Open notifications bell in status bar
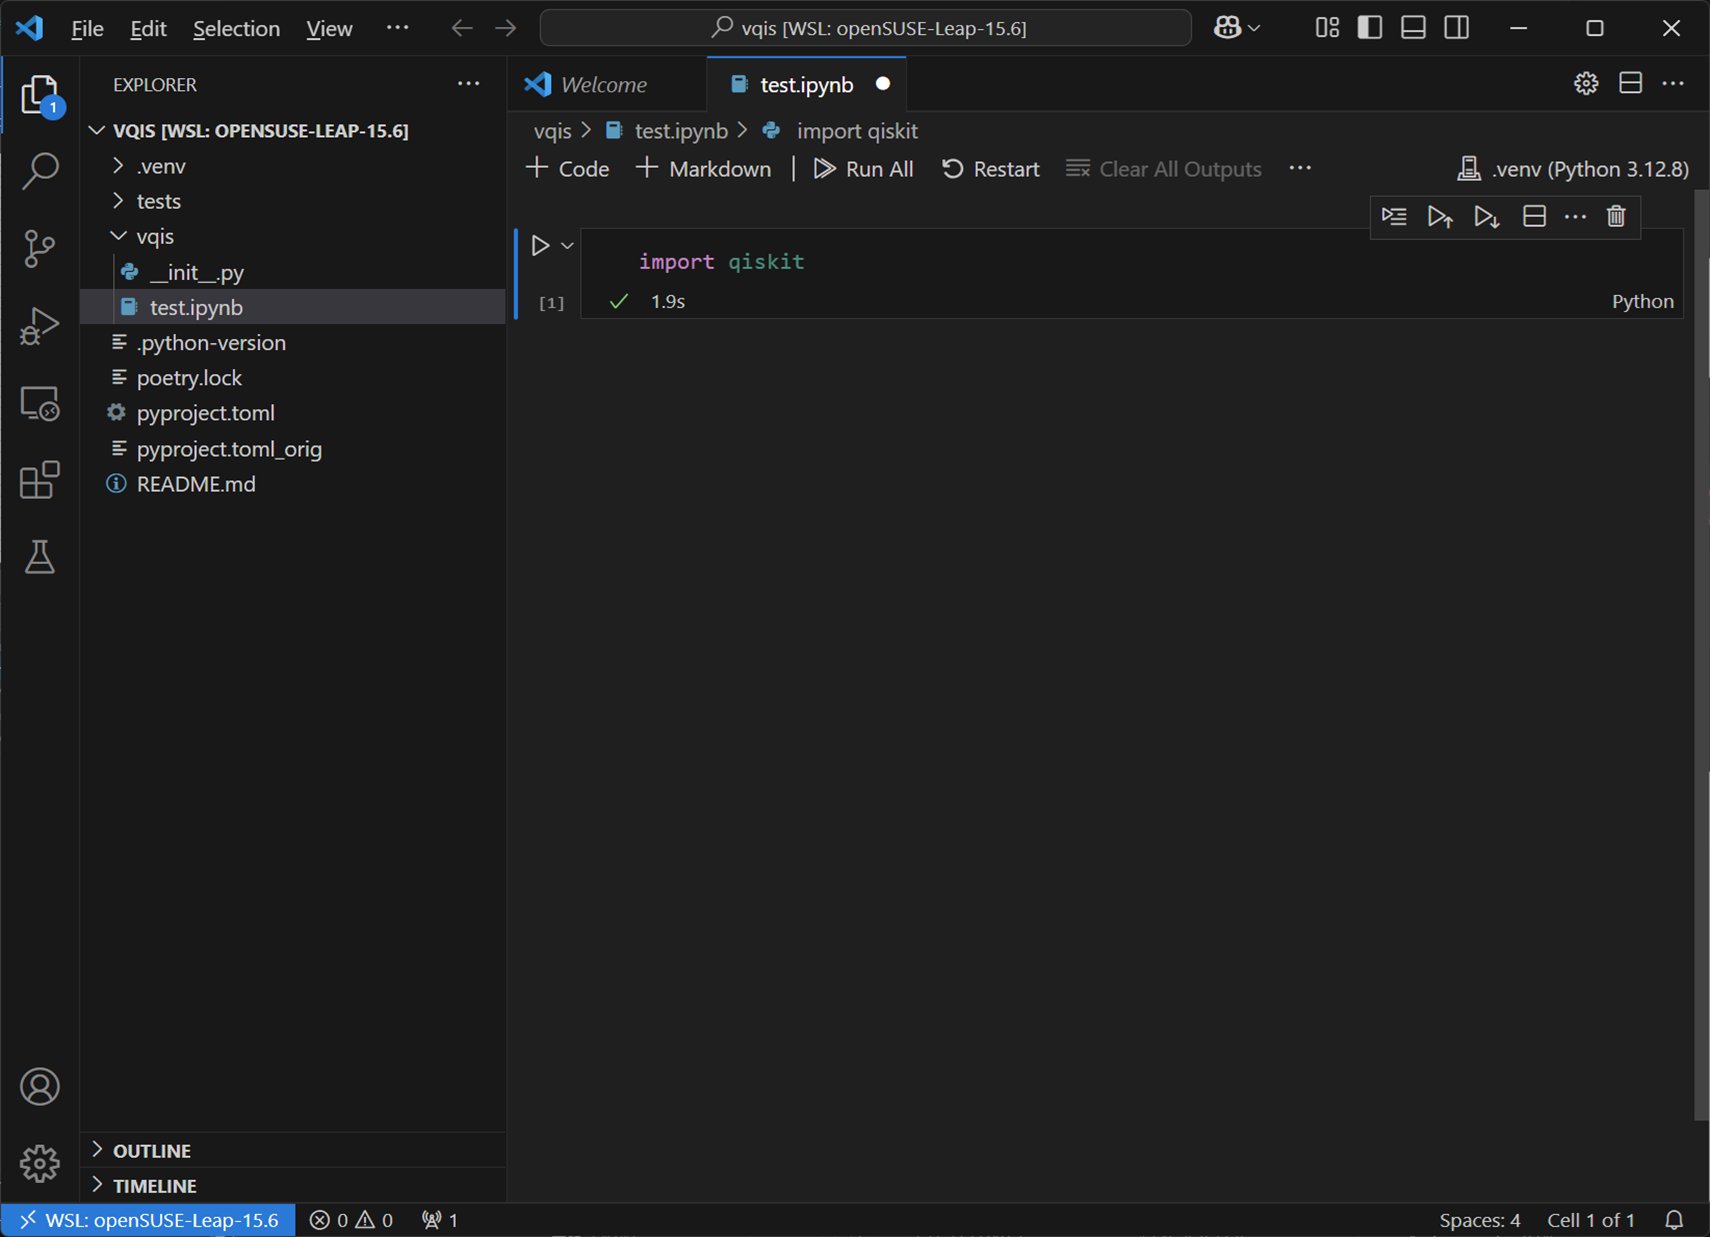1710x1237 pixels. coord(1674,1220)
